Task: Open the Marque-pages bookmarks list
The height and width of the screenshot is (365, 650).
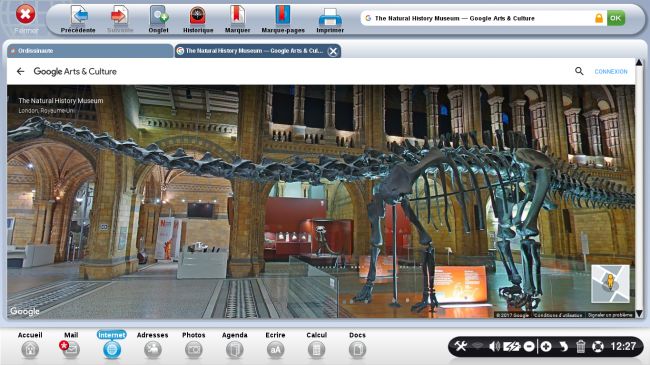Action: click(283, 15)
